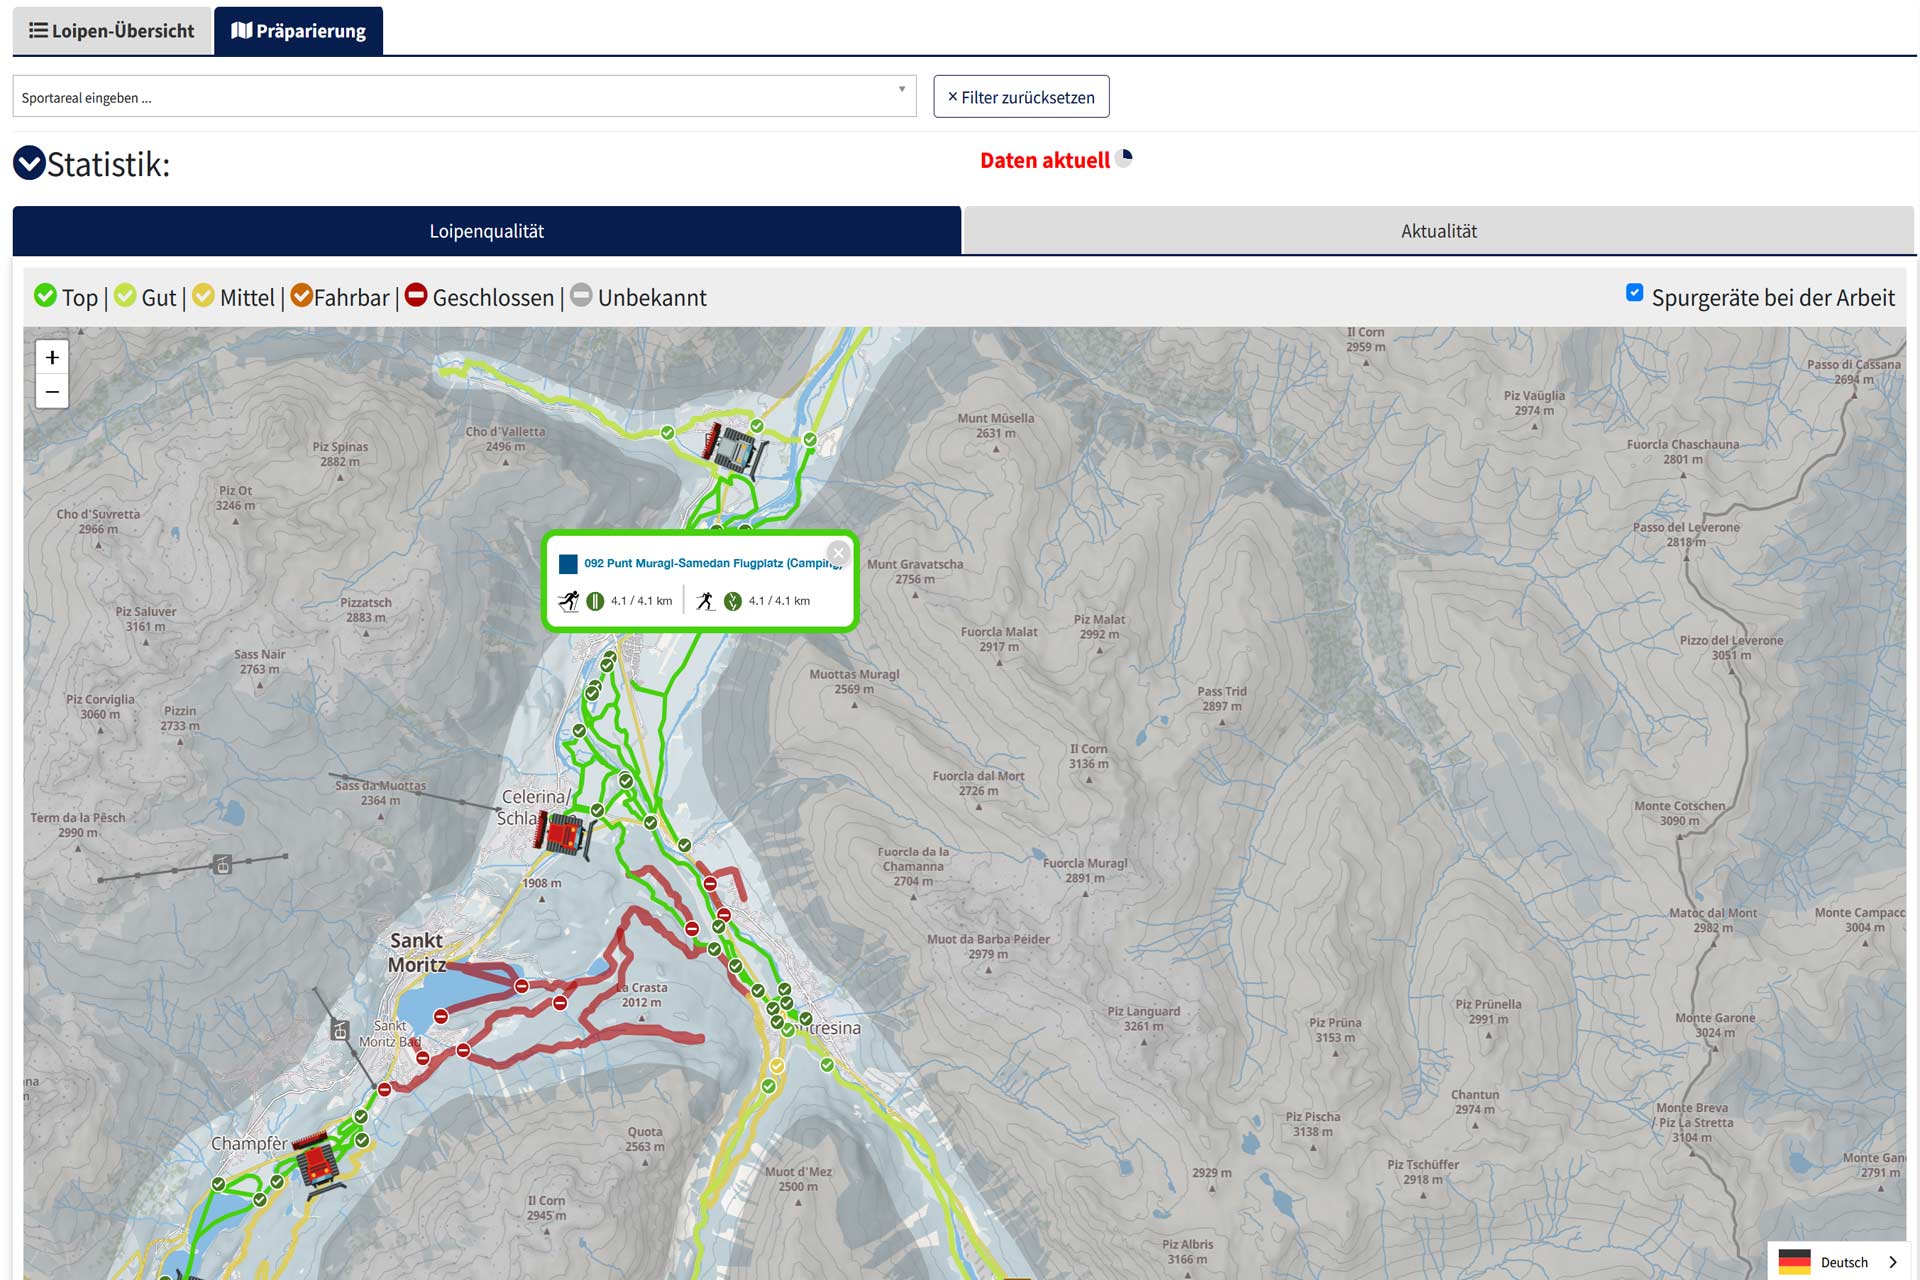Switch to the Aktualität tab
This screenshot has width=1920, height=1280.
point(1438,231)
